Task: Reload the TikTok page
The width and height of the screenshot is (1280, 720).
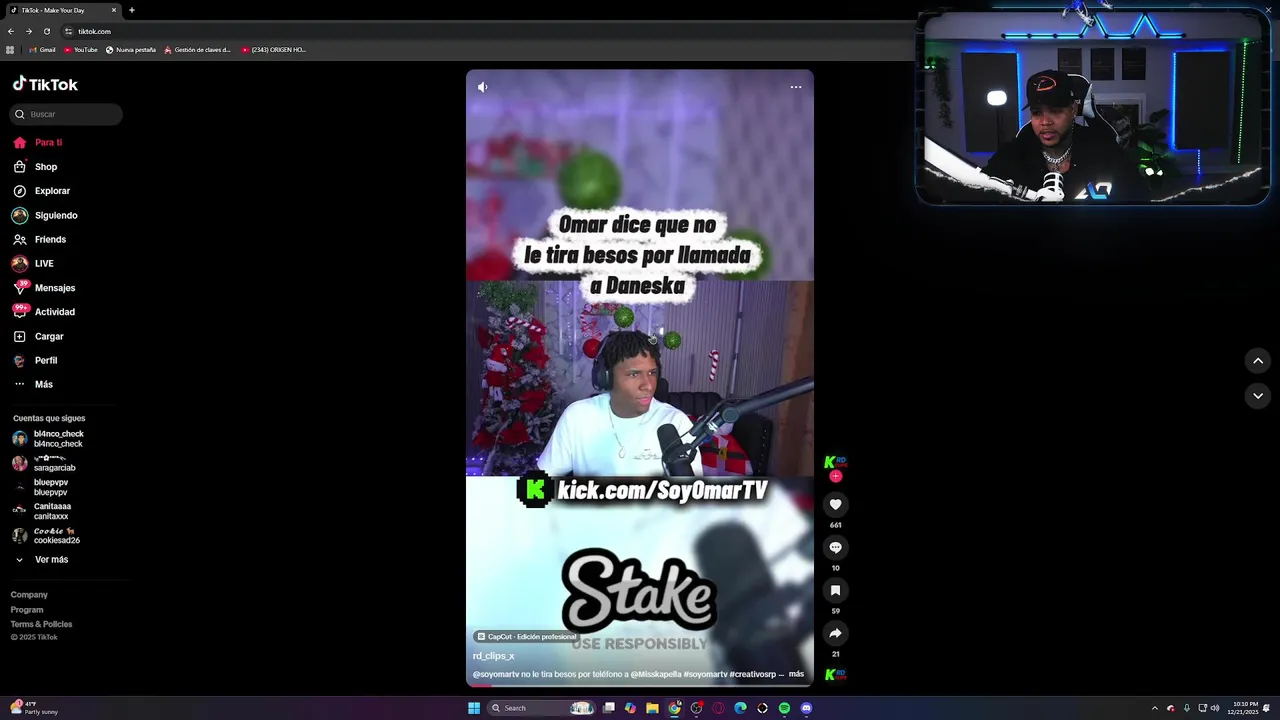Action: coord(46,31)
